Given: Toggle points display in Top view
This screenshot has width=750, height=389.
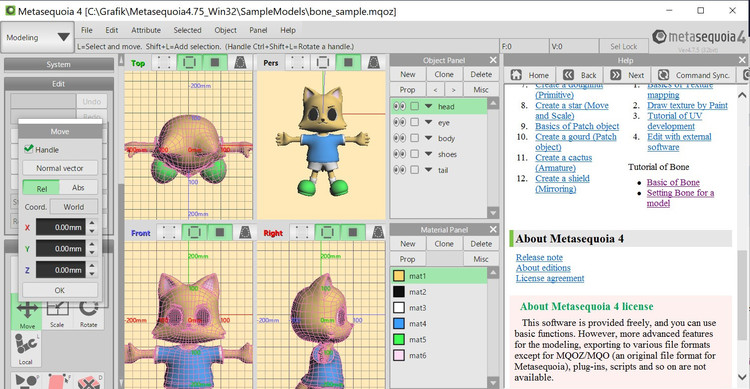Looking at the screenshot, I should click(164, 63).
